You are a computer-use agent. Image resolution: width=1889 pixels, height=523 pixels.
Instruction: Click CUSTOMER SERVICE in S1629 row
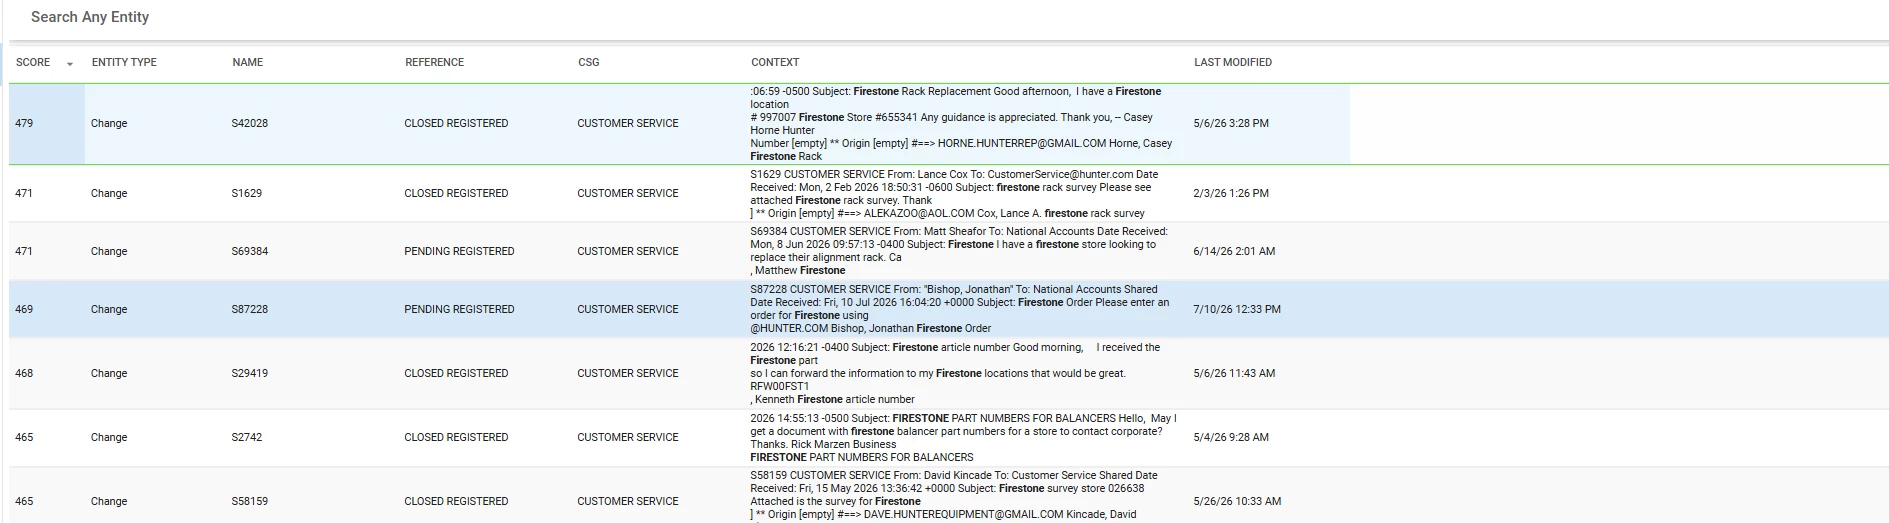click(x=628, y=193)
